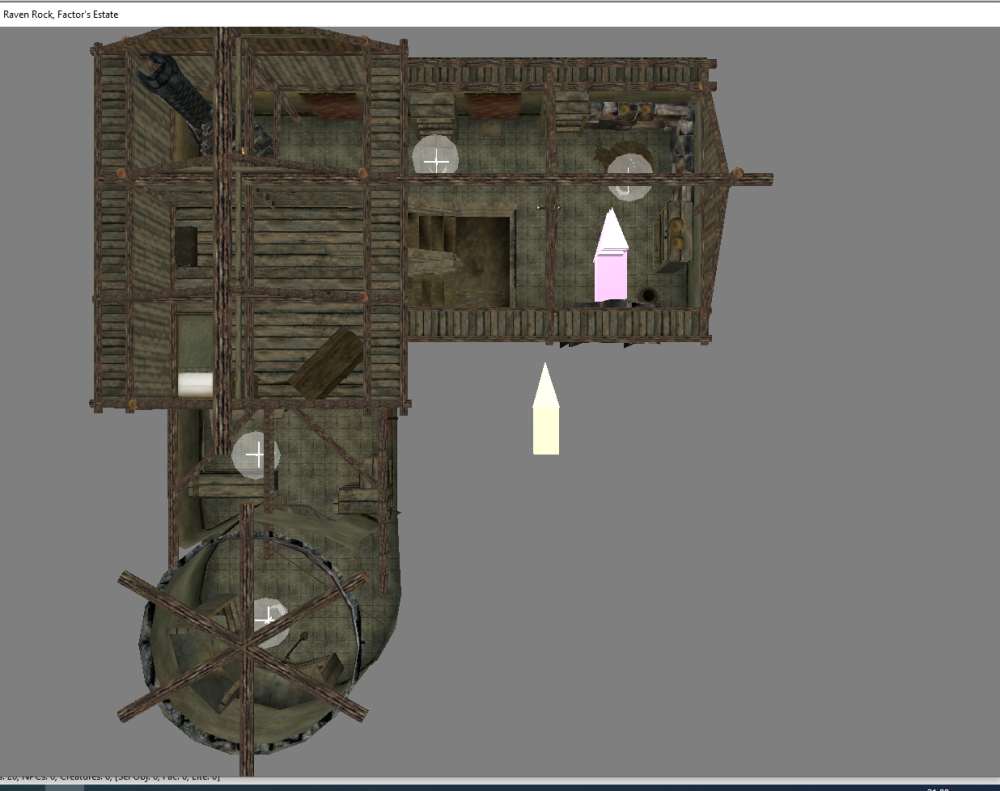This screenshot has width=1000, height=791.
Task: Select light marker sphere beside the pink marker
Action: 629,177
